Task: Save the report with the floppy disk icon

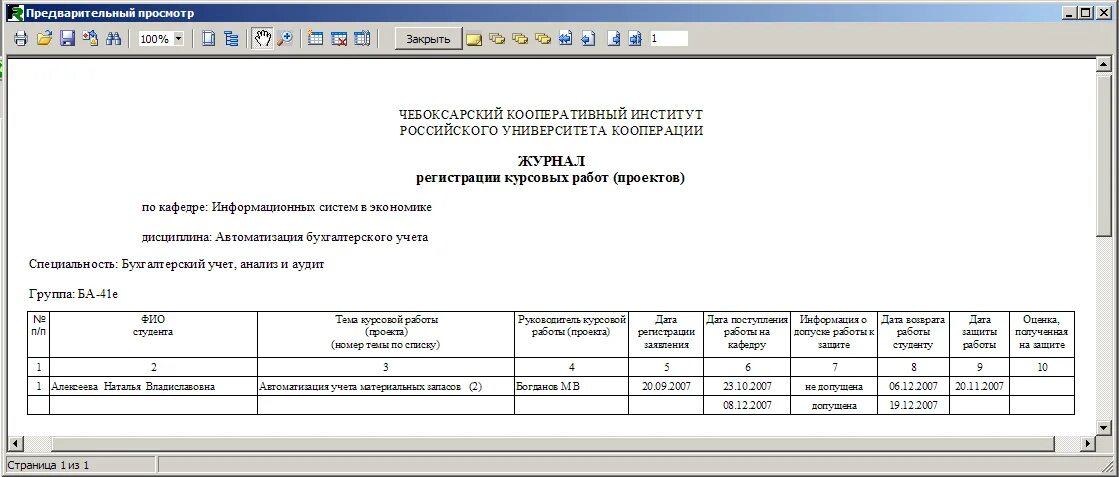Action: pos(67,39)
